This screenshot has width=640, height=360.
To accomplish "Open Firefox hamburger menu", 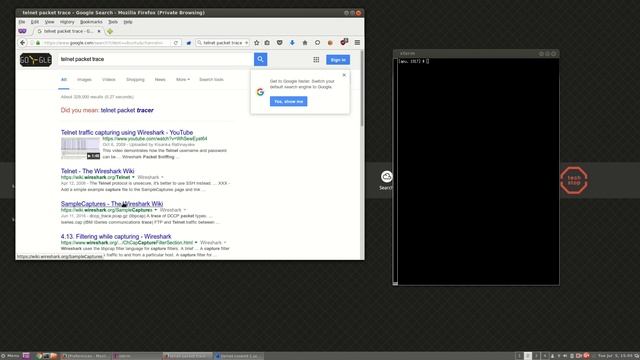I will [x=357, y=42].
